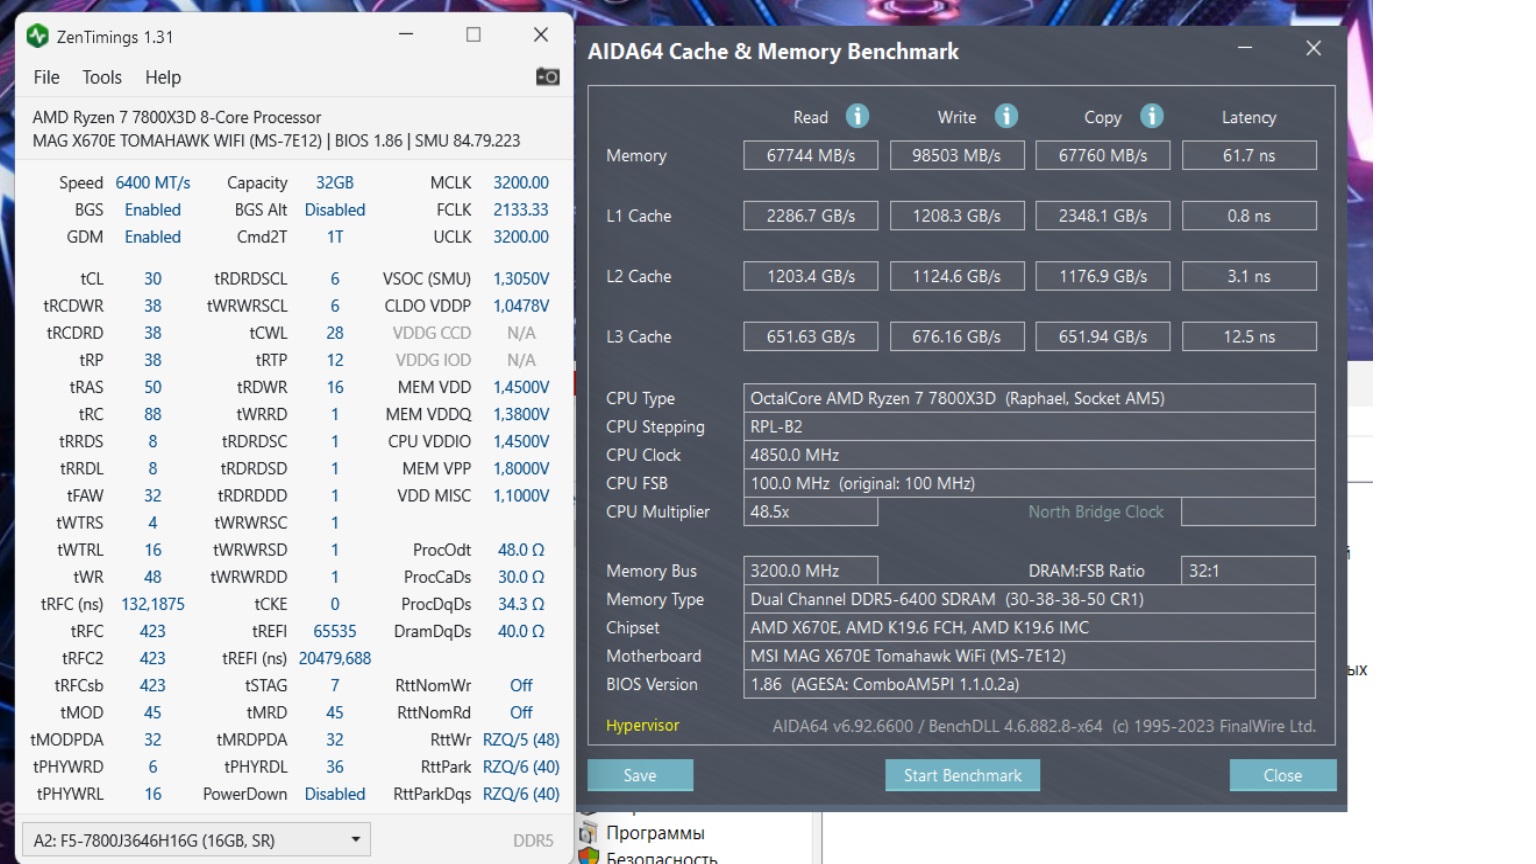Click the L1 Cache Write 1208.3 GB/s value

[x=957, y=216]
